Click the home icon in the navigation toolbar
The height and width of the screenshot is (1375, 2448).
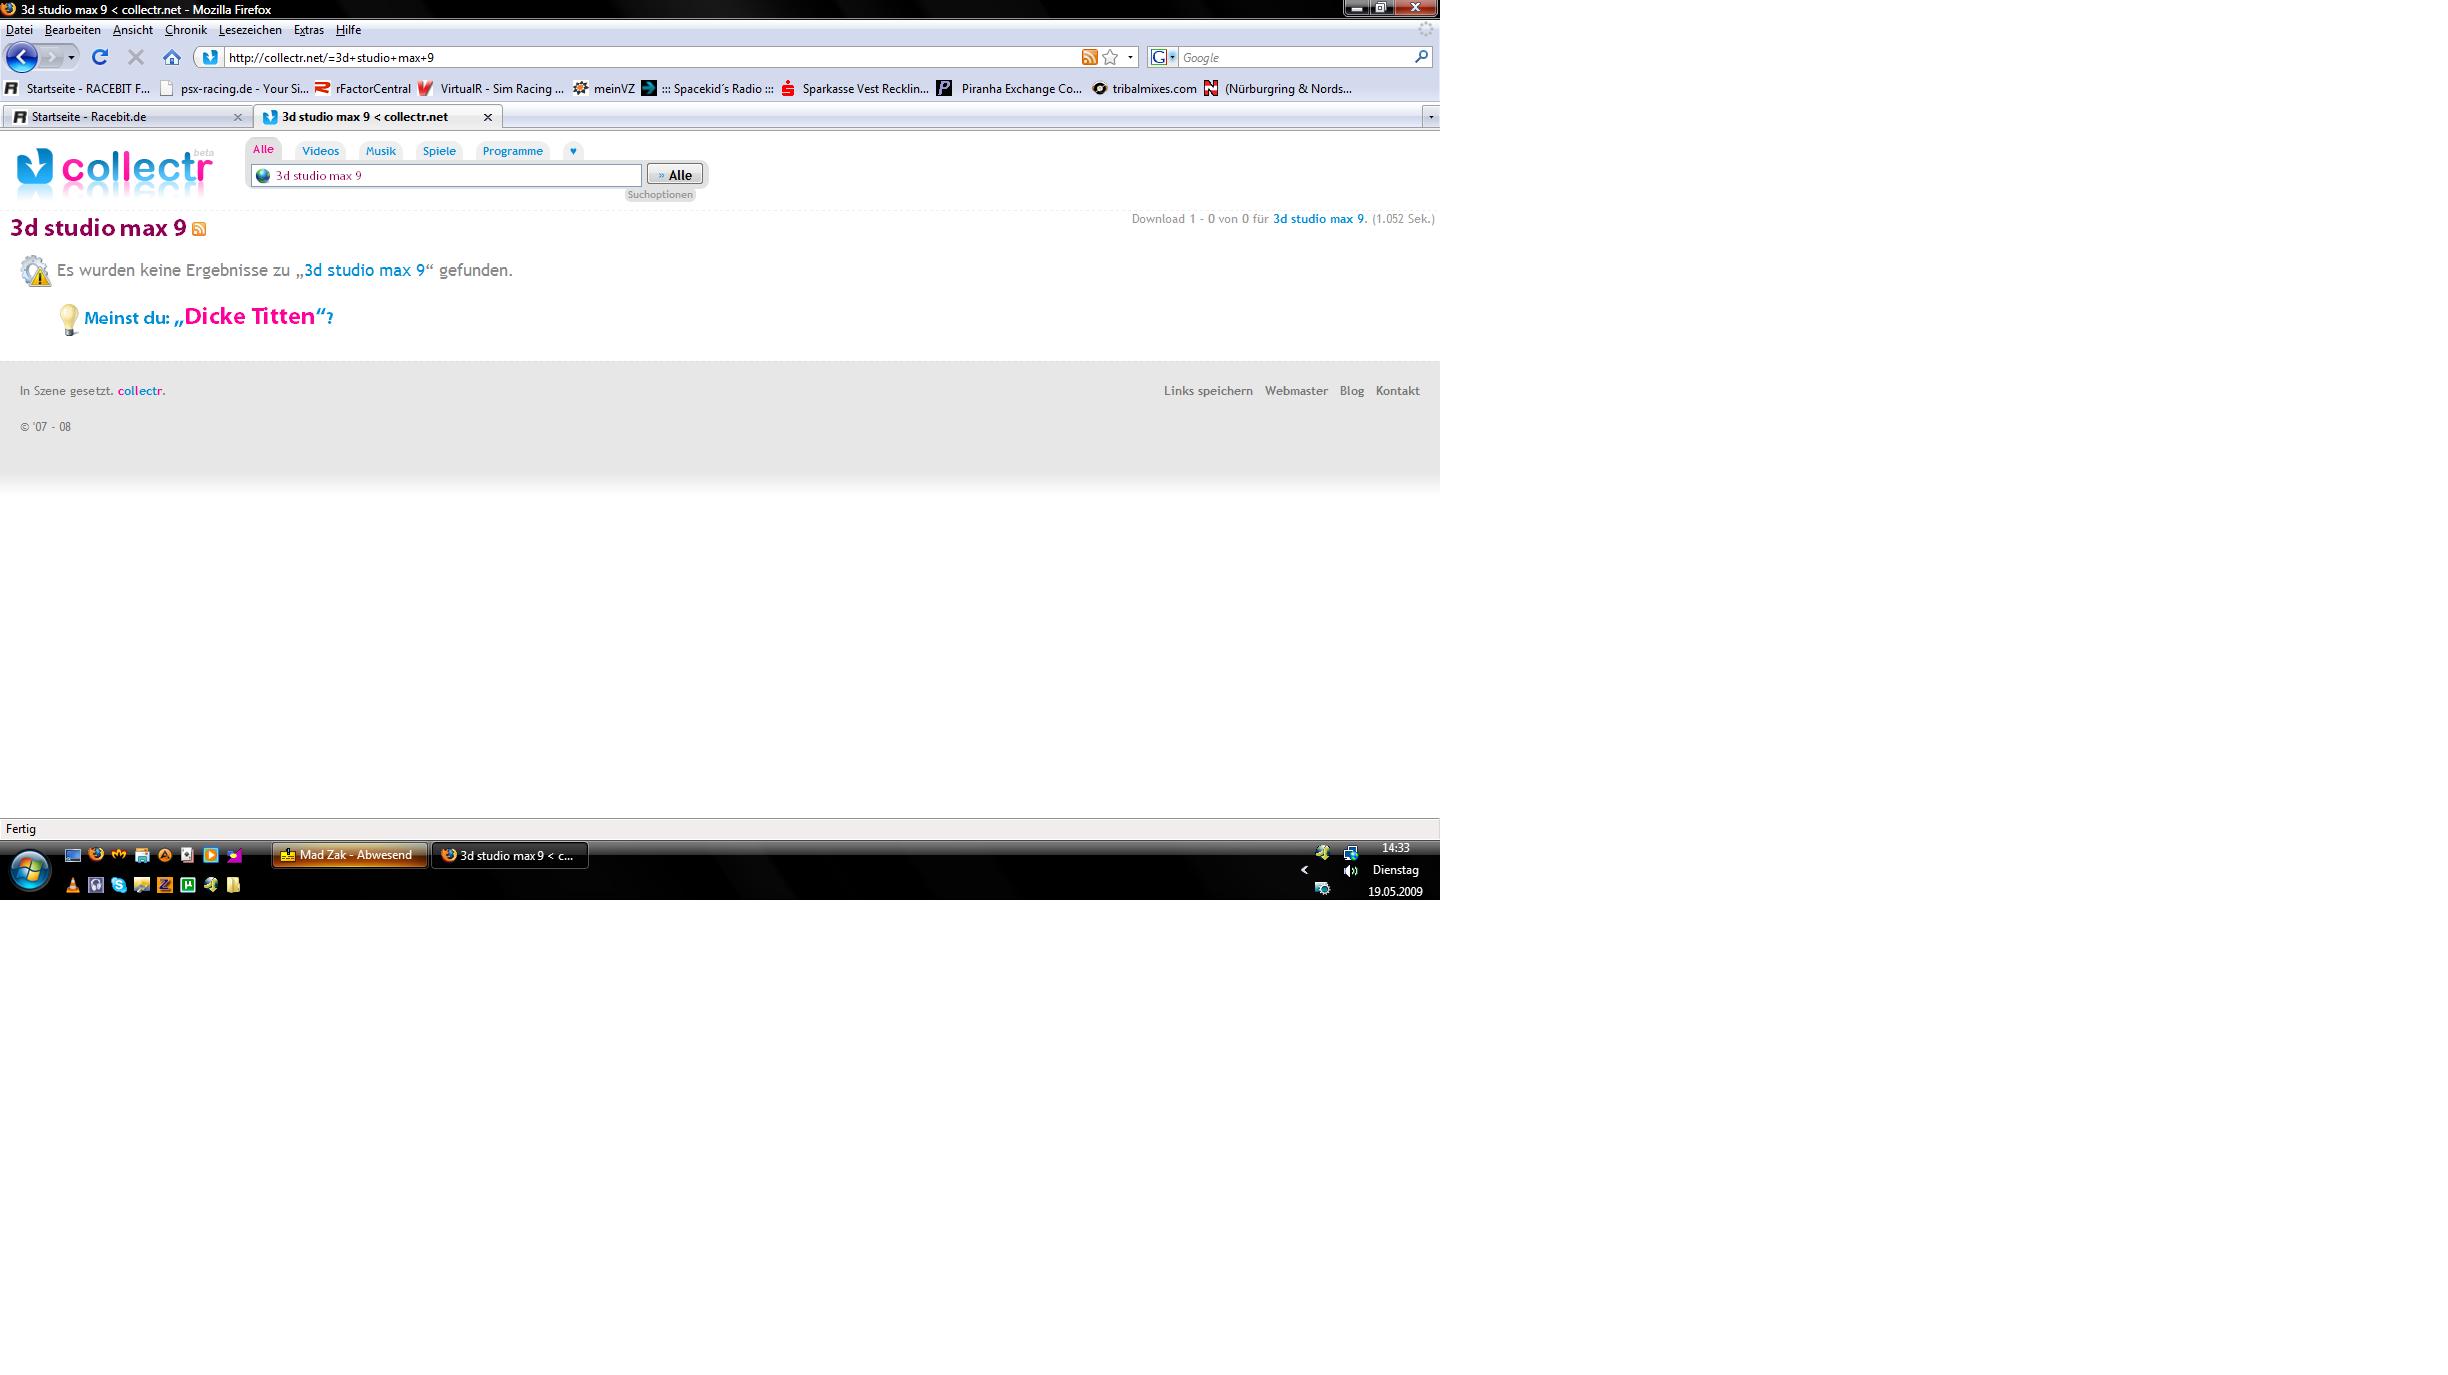tap(172, 57)
